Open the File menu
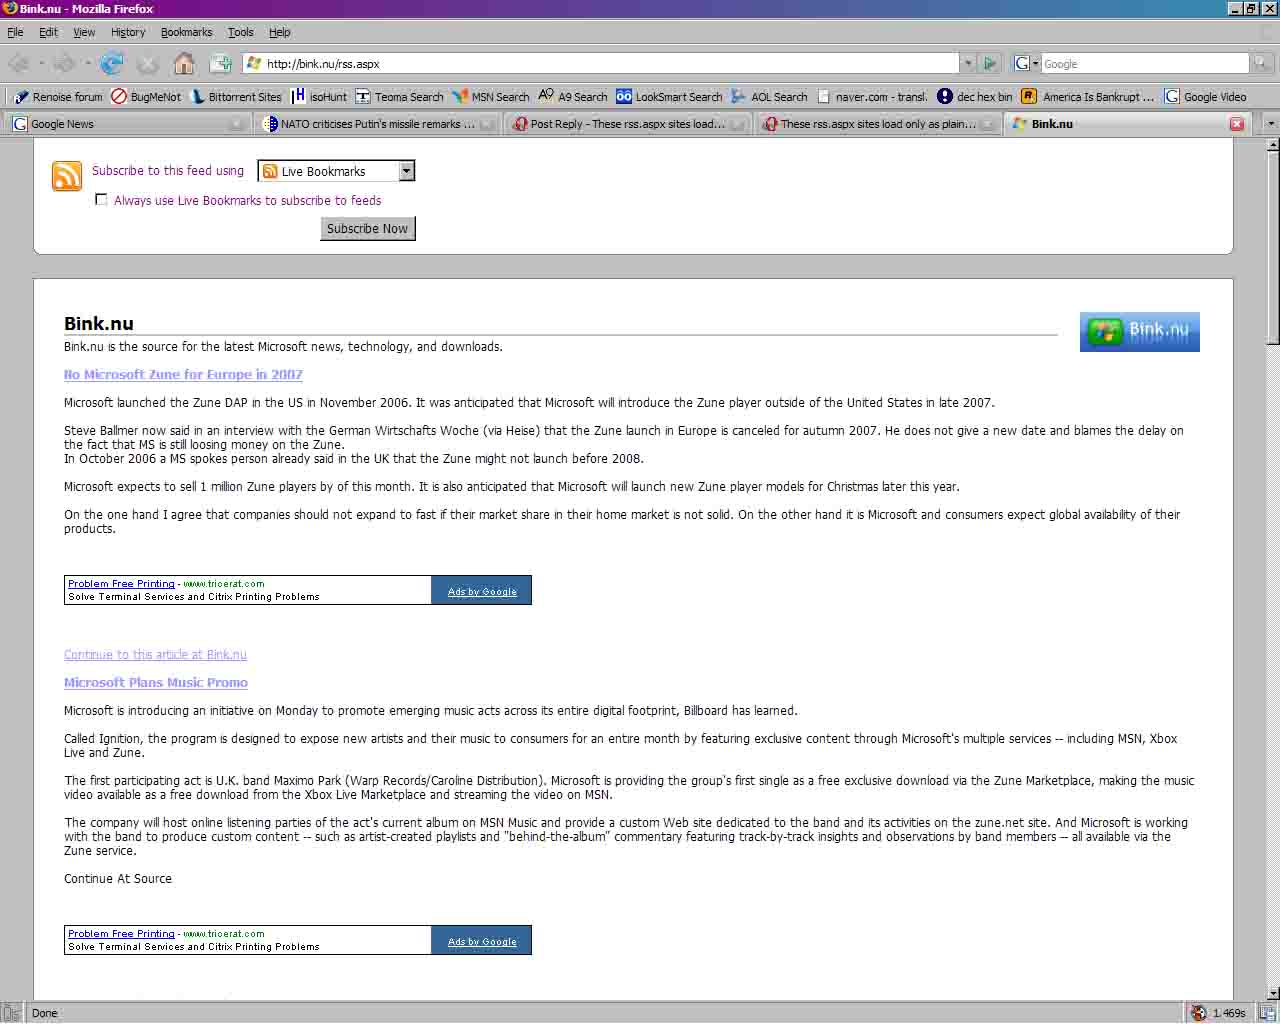This screenshot has width=1280, height=1024. 15,32
